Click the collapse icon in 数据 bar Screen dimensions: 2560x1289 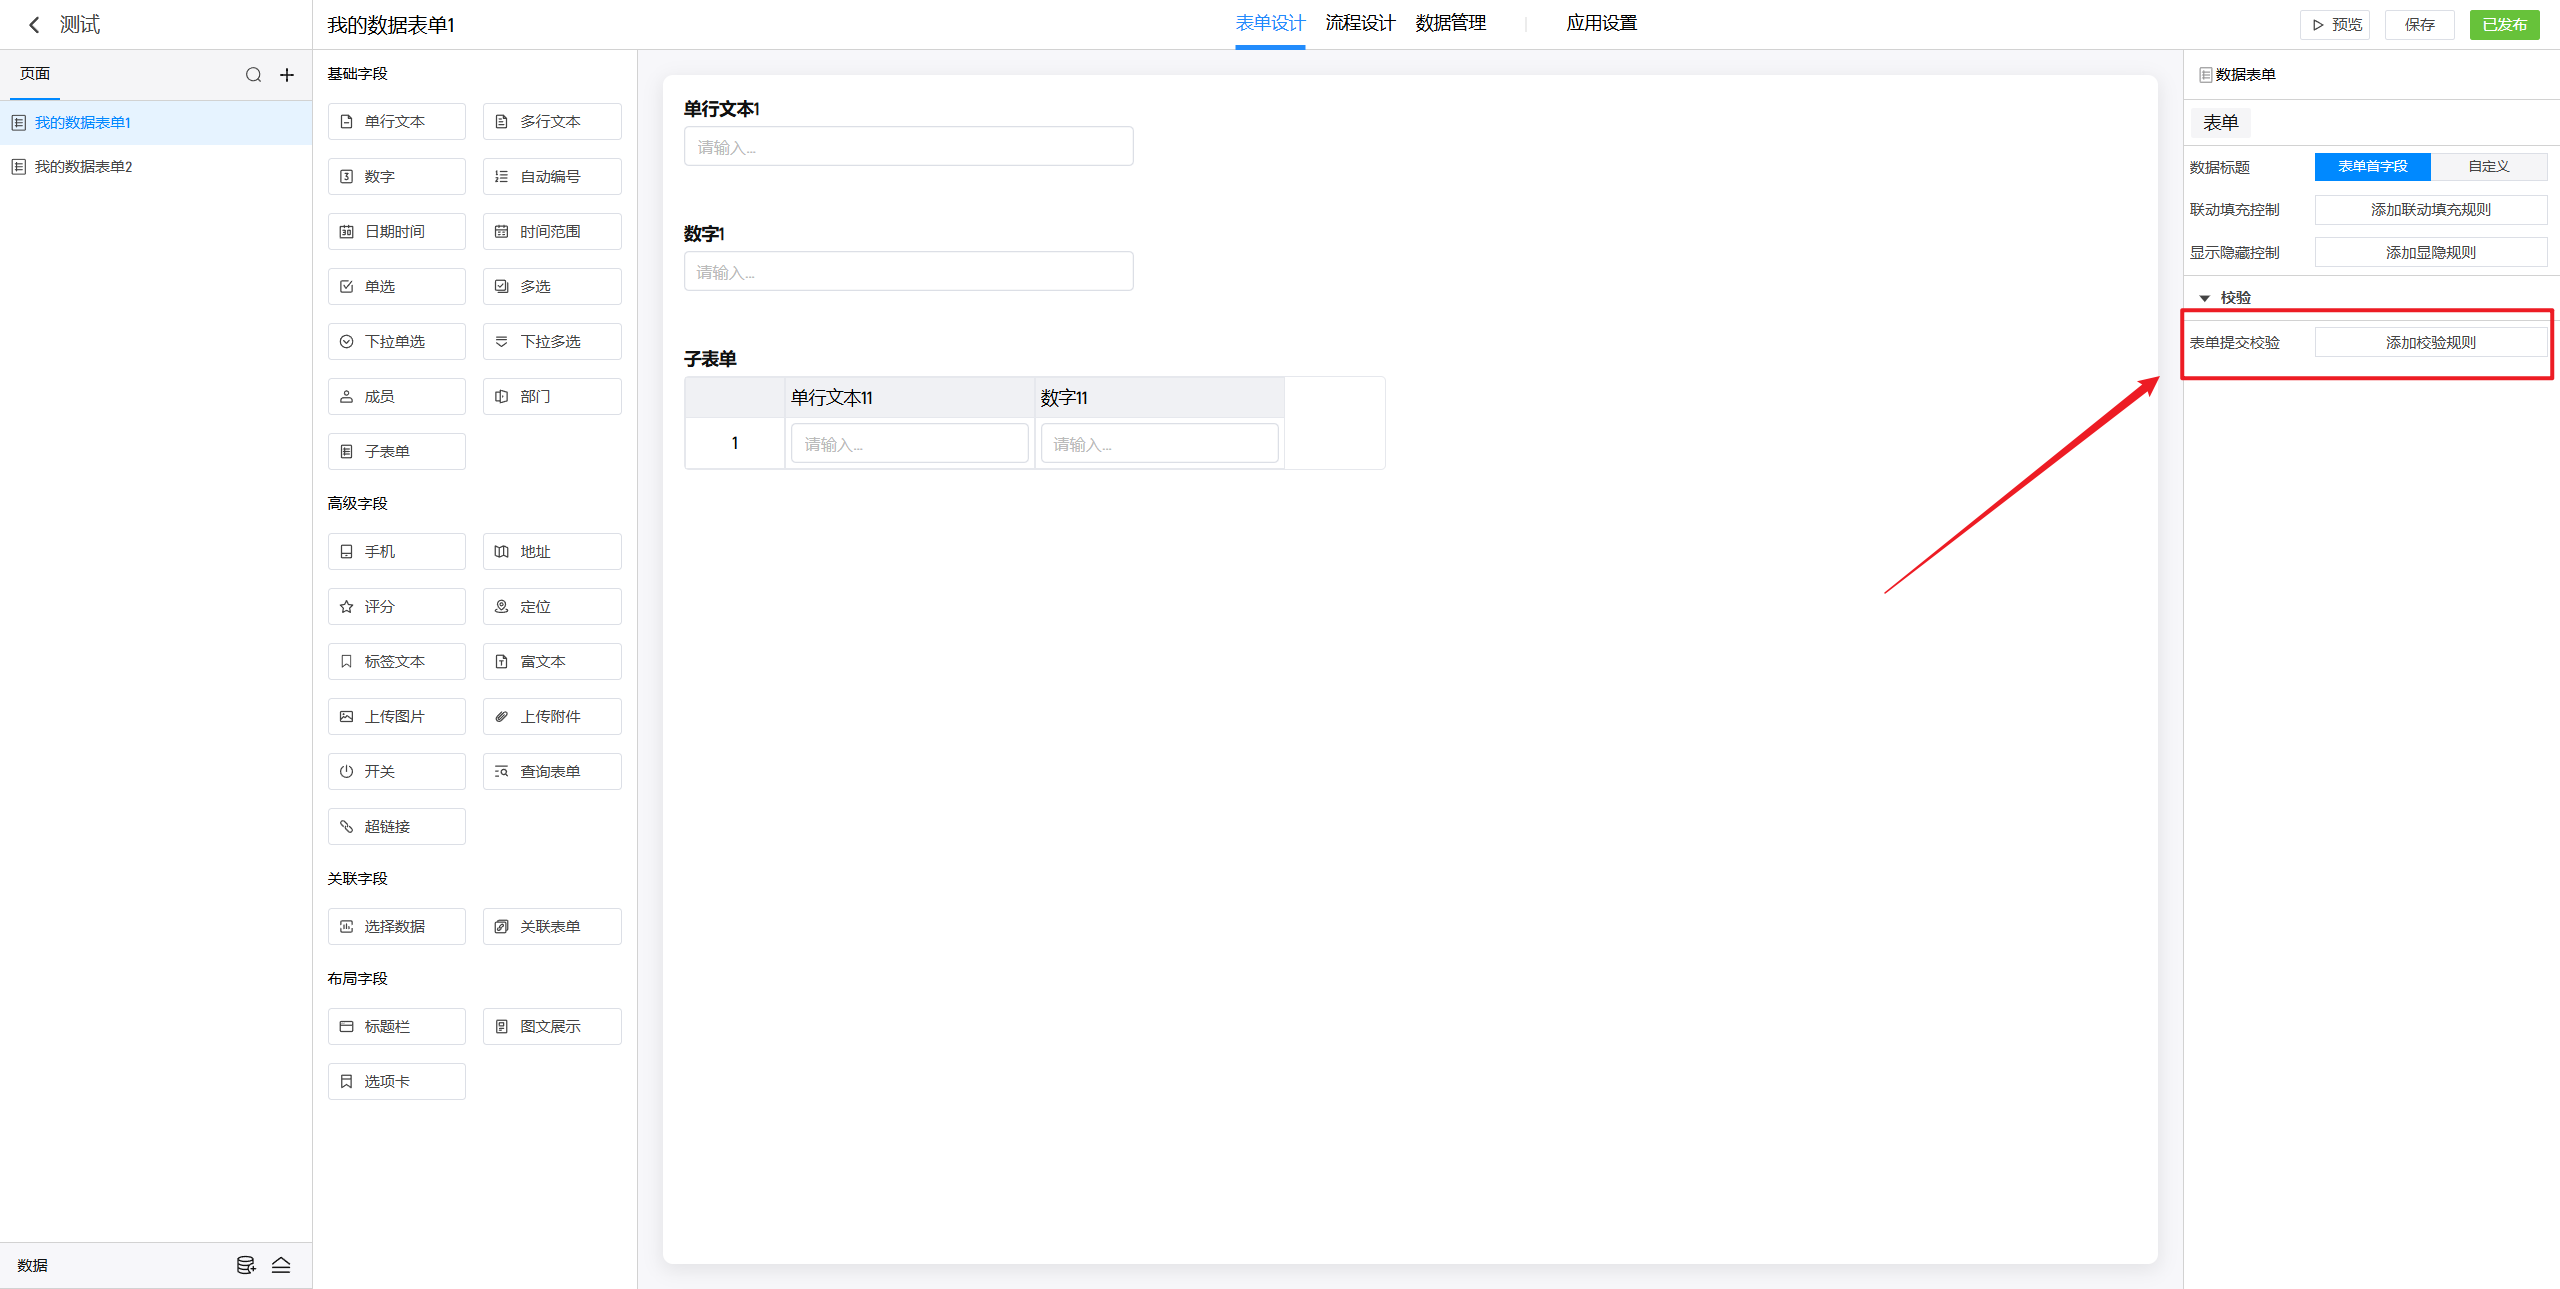281,1265
